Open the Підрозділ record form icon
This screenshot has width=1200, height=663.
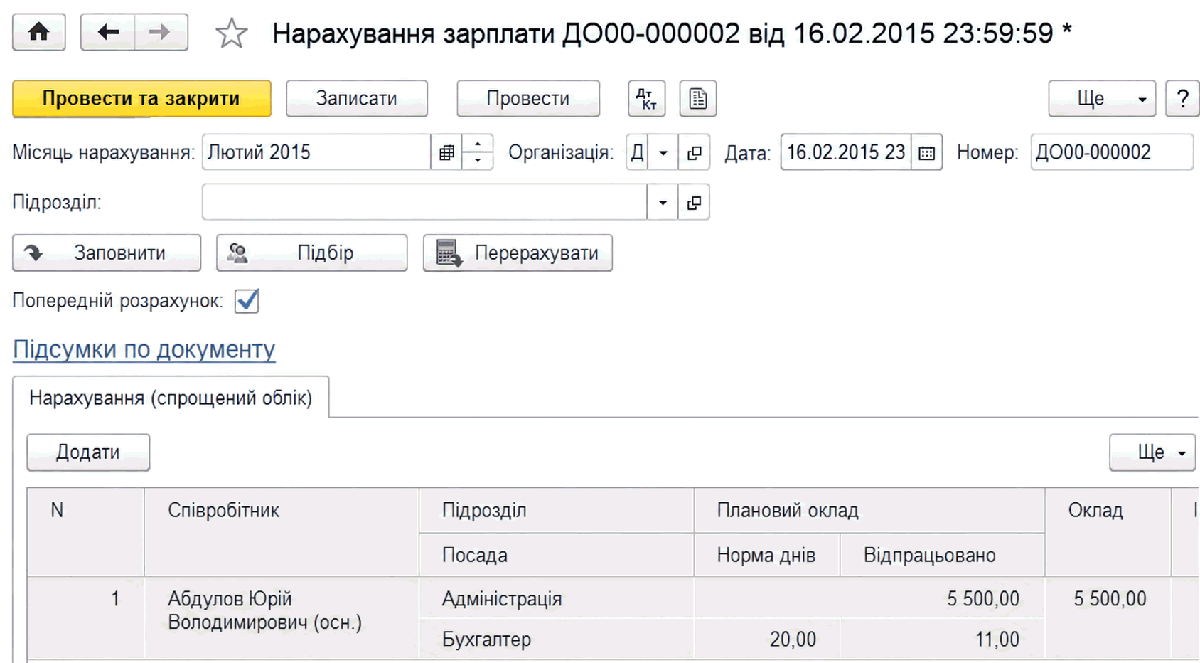[694, 201]
